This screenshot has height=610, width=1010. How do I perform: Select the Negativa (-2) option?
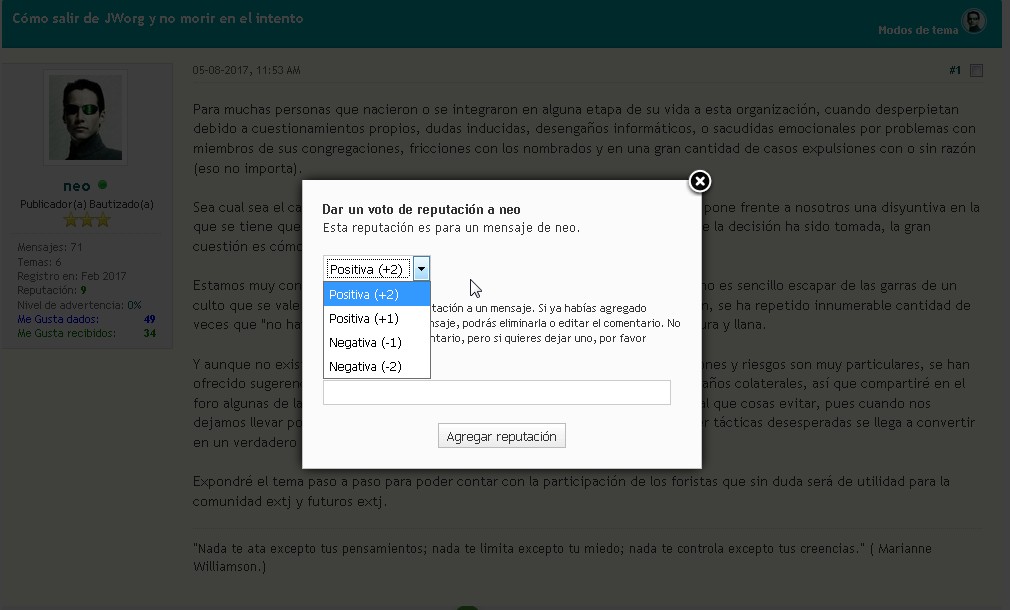click(x=376, y=366)
